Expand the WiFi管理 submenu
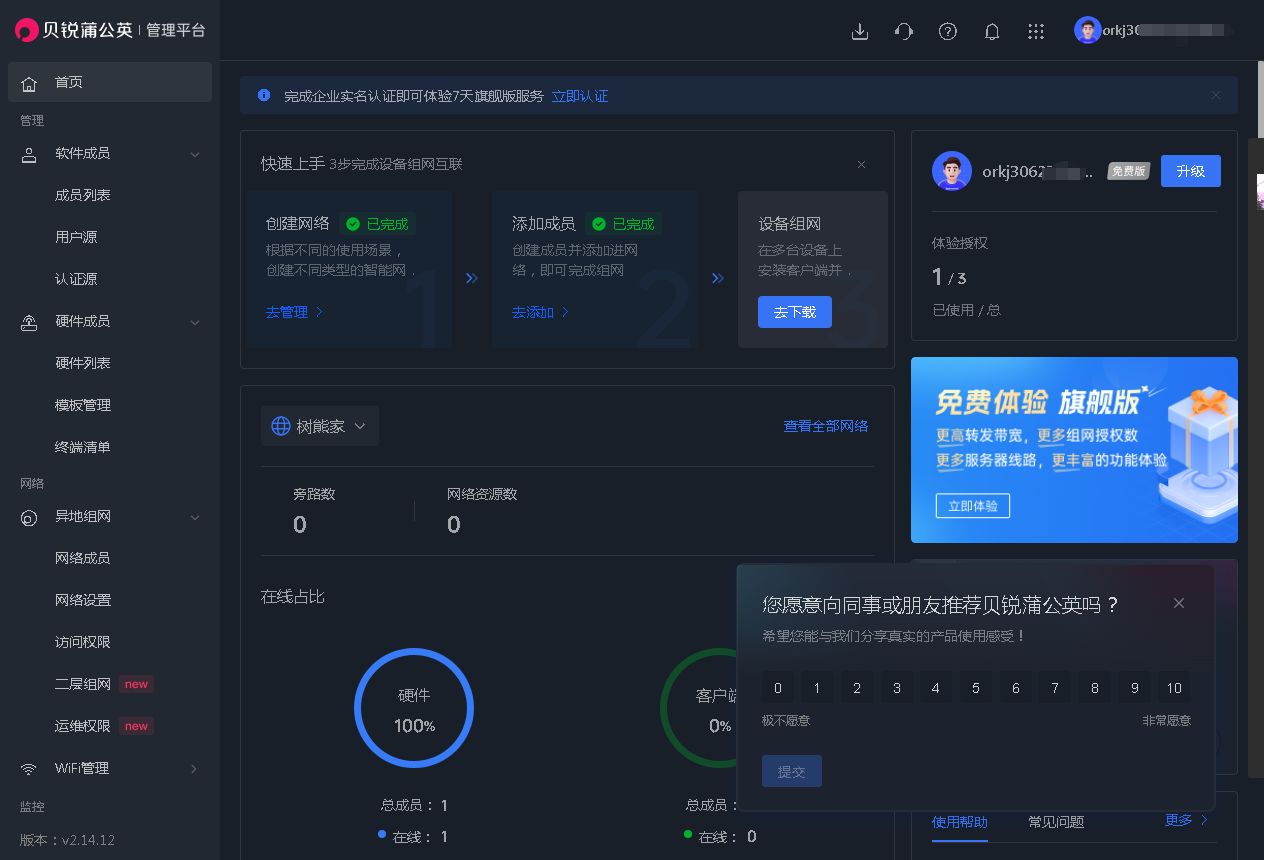Screen dimensions: 1264x860 pos(194,769)
